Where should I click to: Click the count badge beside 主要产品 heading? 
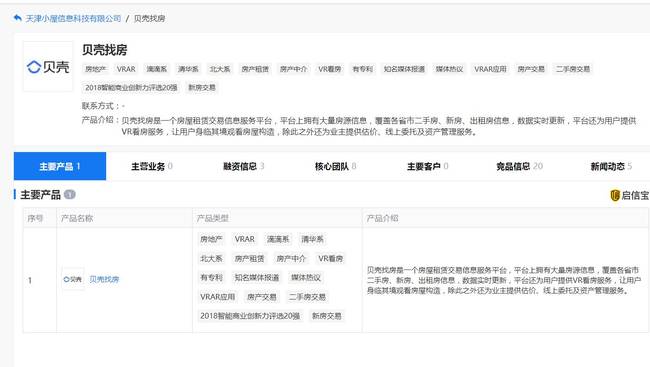[x=70, y=194]
